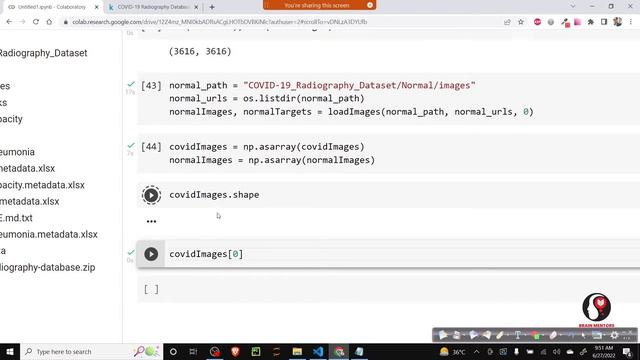The width and height of the screenshot is (640, 360).
Task: Select the radiography-database.zip file
Action: pos(48,267)
